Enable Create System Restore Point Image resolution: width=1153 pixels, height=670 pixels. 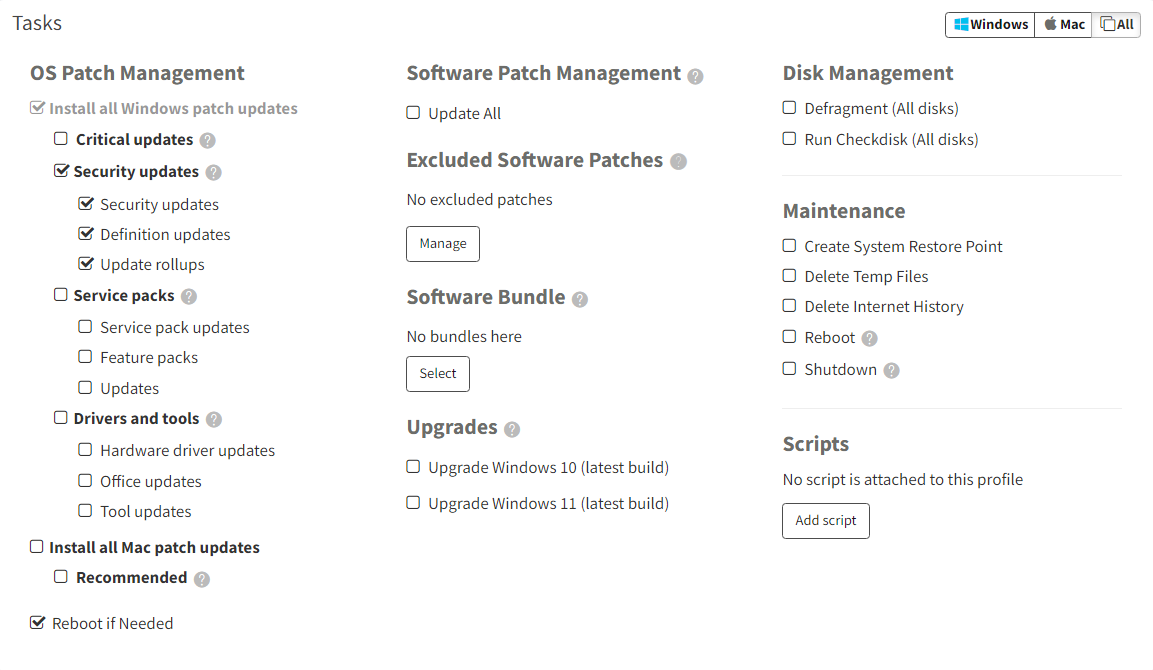tap(790, 246)
